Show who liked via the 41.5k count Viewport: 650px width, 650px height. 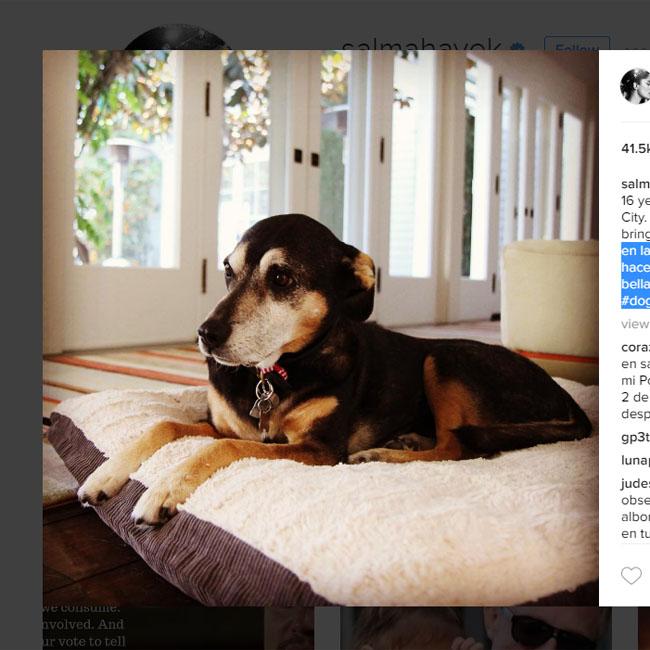tap(635, 148)
